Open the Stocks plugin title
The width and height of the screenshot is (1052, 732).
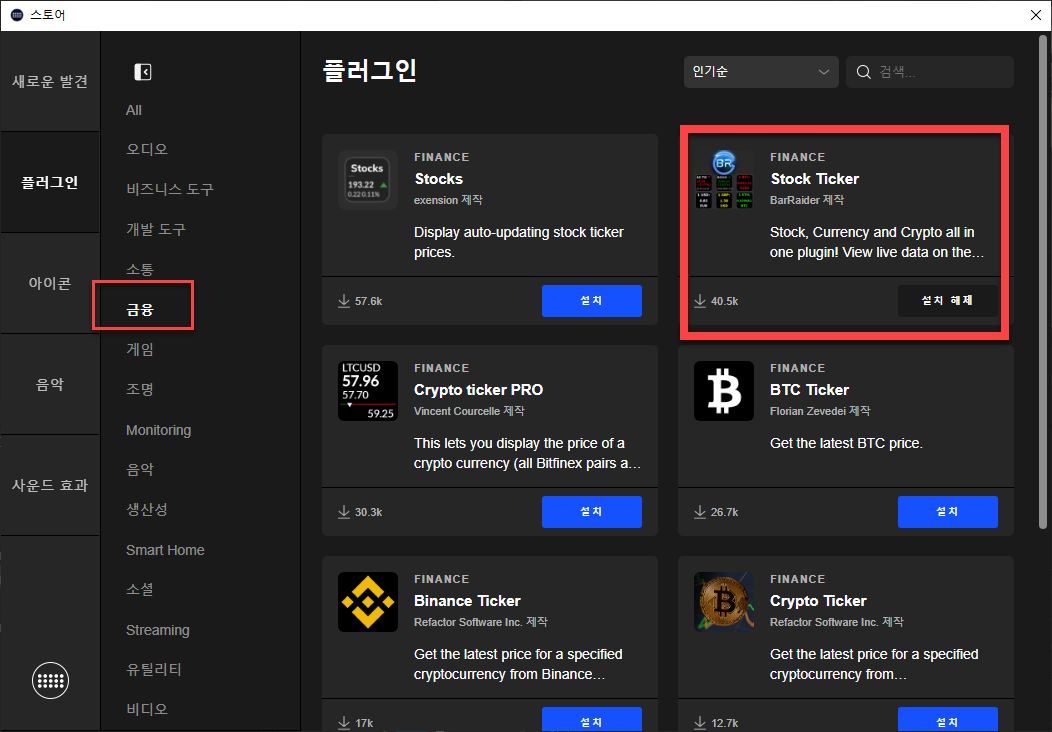click(x=439, y=179)
